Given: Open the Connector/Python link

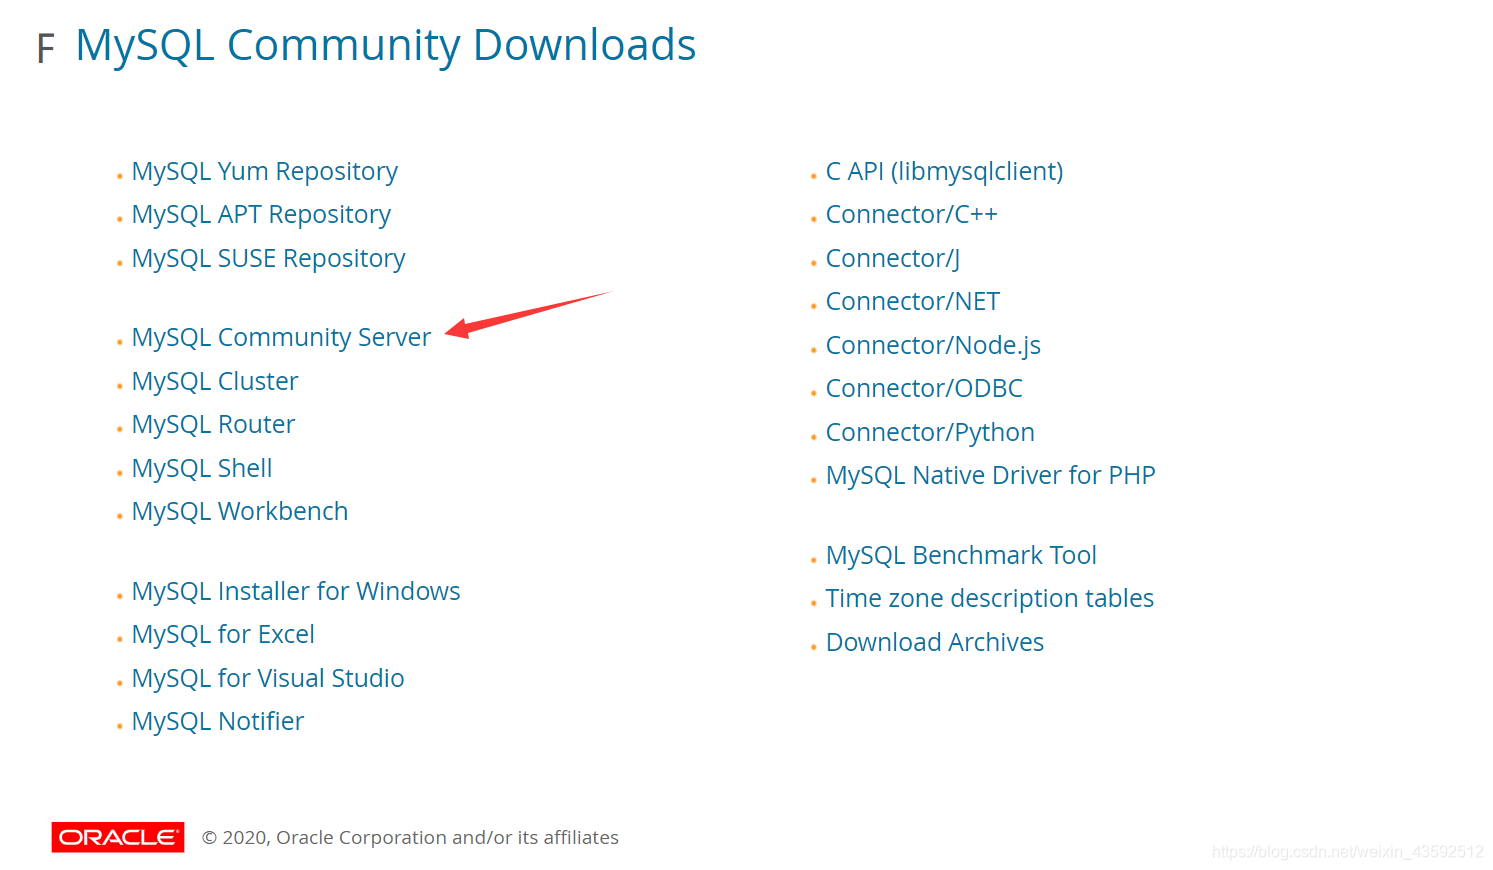Looking at the screenshot, I should tap(930, 433).
